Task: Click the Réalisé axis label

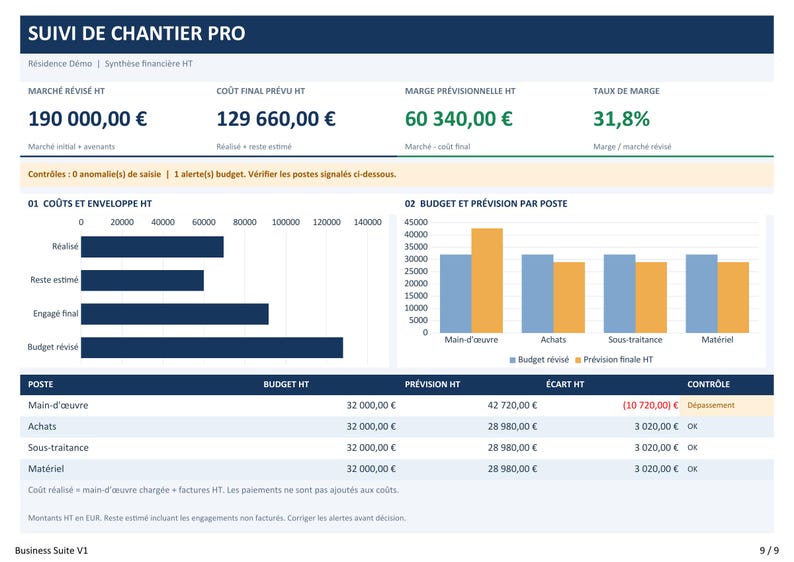Action: (x=65, y=247)
